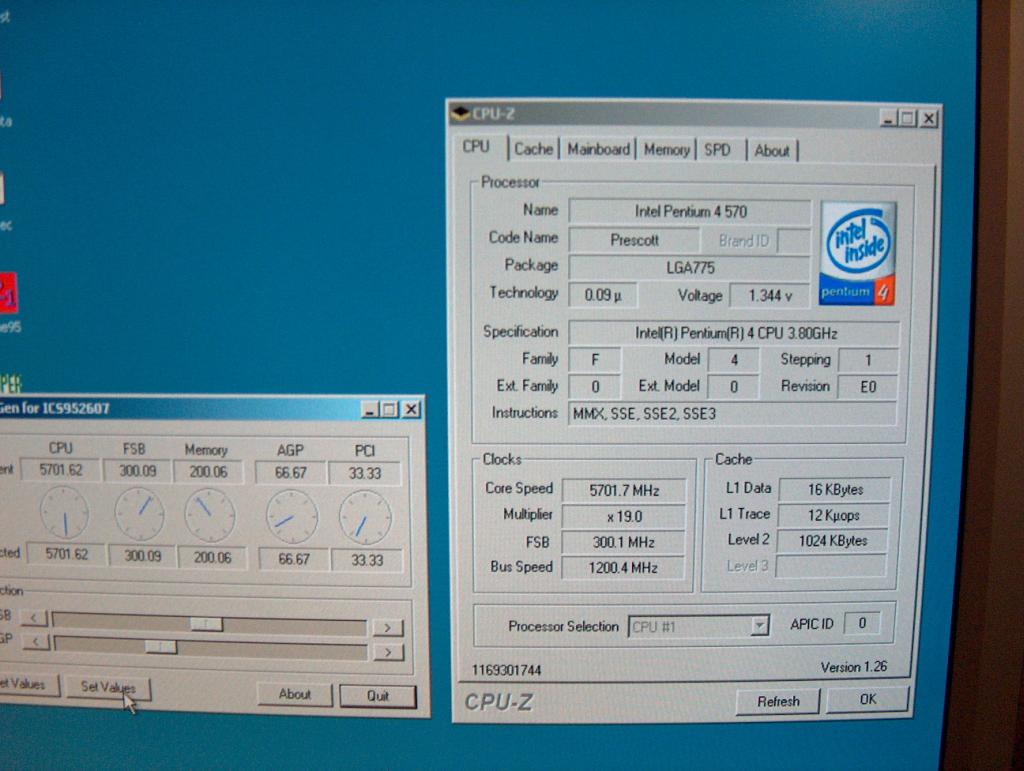
Task: Select the Memory tab in CPU-Z
Action: (x=667, y=150)
